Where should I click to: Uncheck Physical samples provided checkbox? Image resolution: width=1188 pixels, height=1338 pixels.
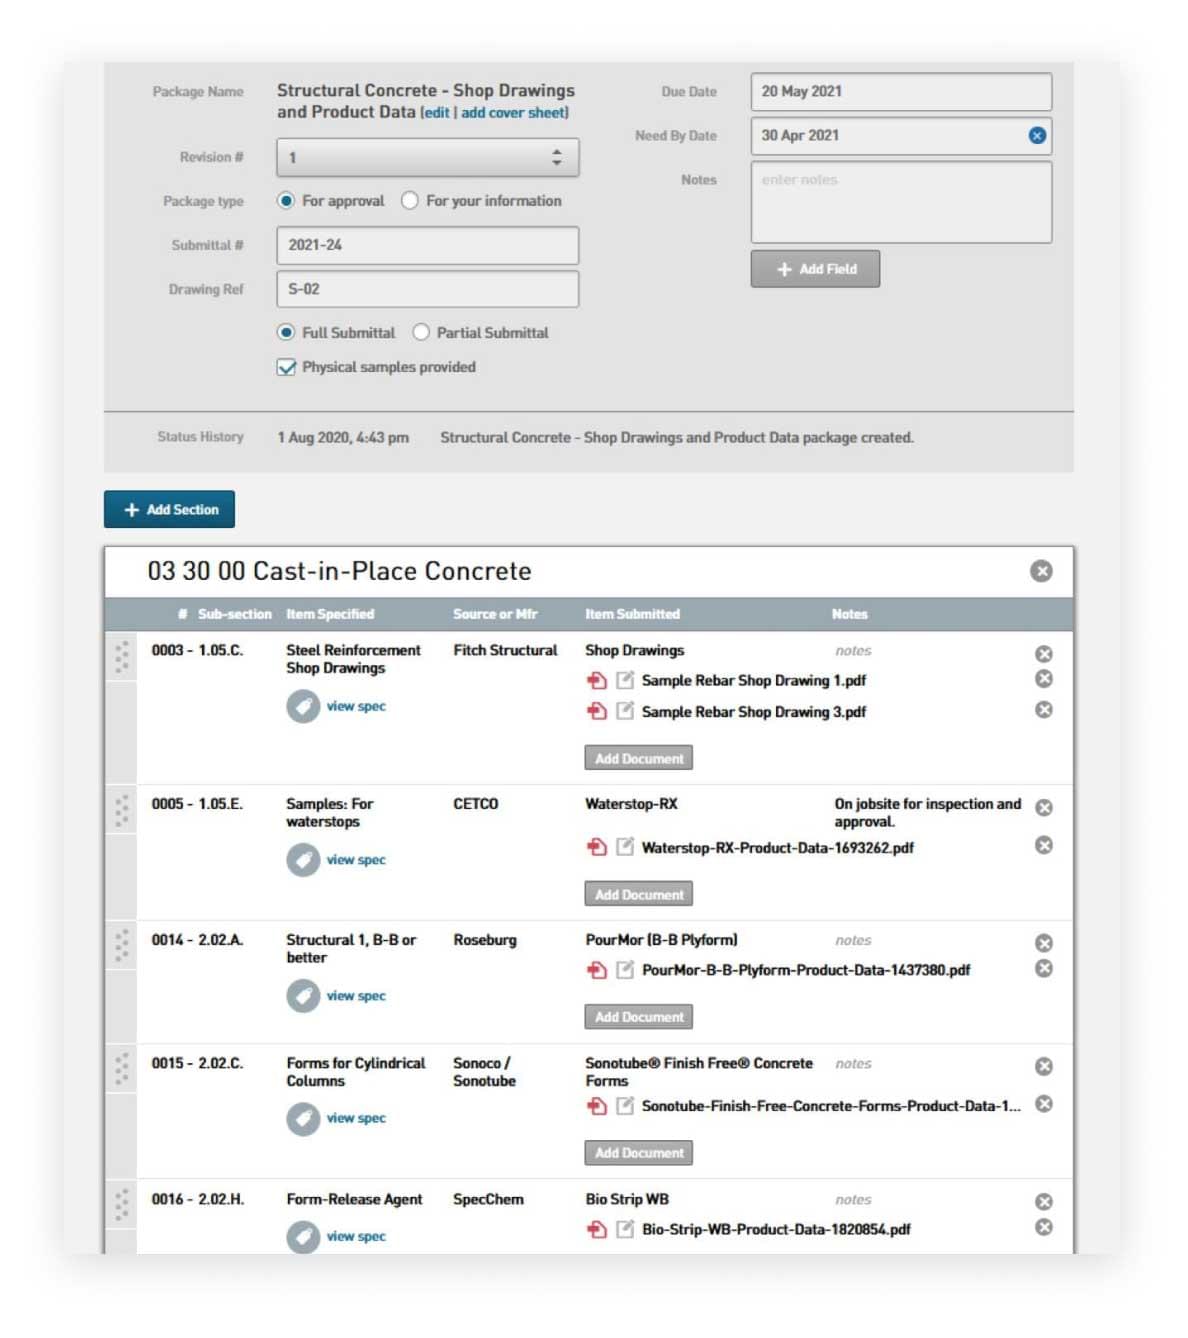click(x=286, y=367)
